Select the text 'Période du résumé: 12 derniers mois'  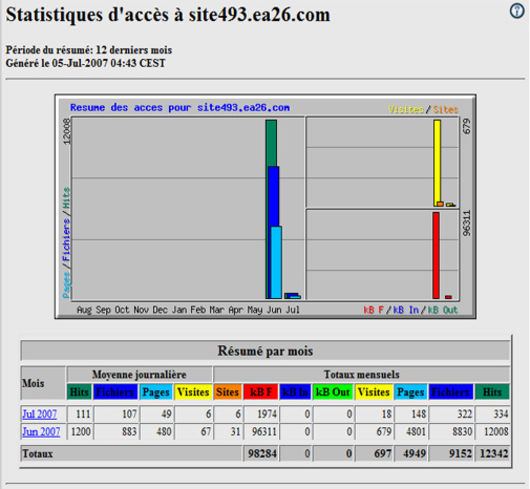[x=89, y=50]
